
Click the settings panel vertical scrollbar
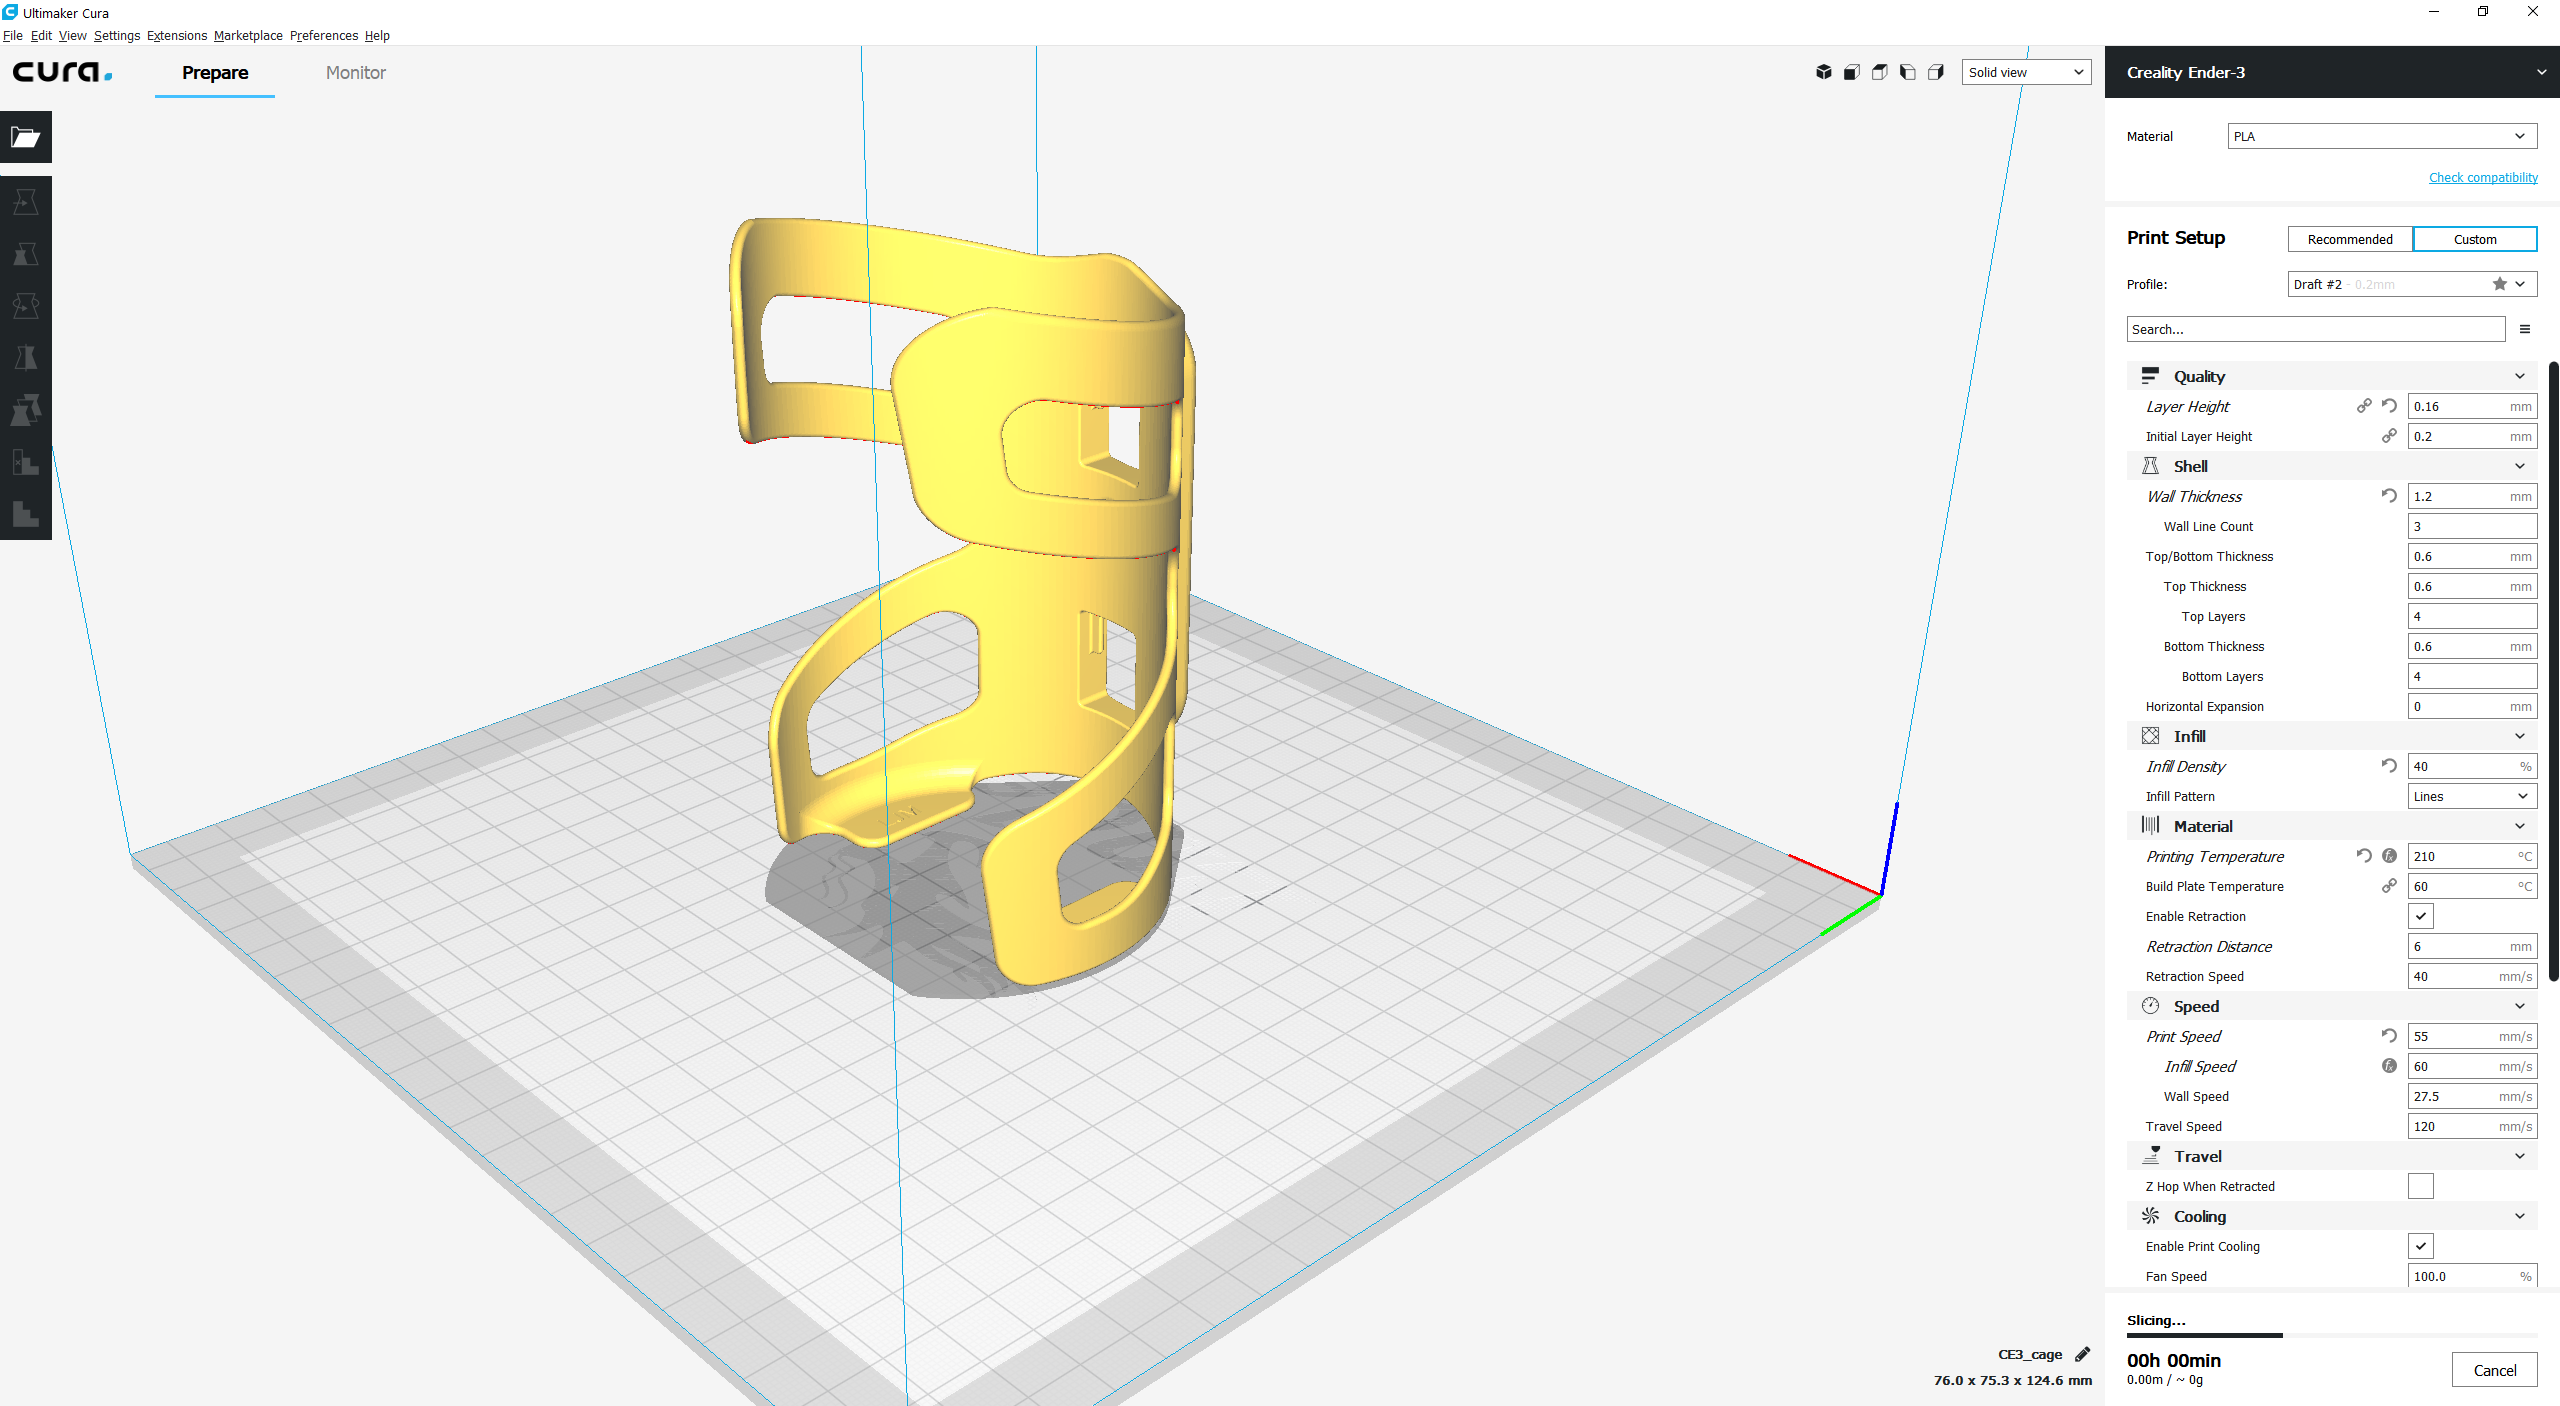[2553, 670]
